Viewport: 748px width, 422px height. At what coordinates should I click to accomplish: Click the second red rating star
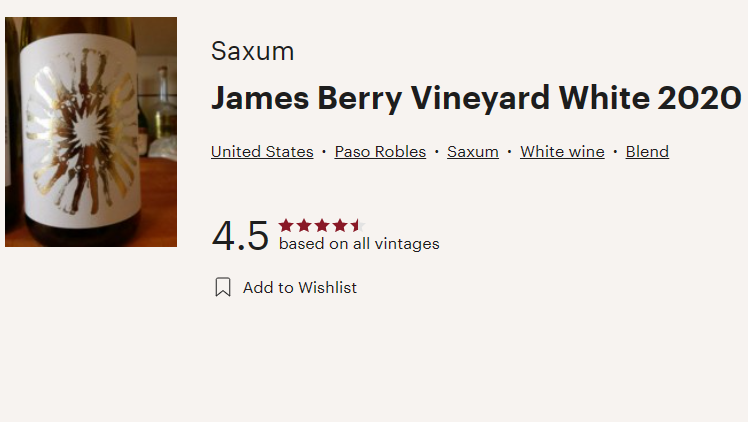[x=304, y=225]
